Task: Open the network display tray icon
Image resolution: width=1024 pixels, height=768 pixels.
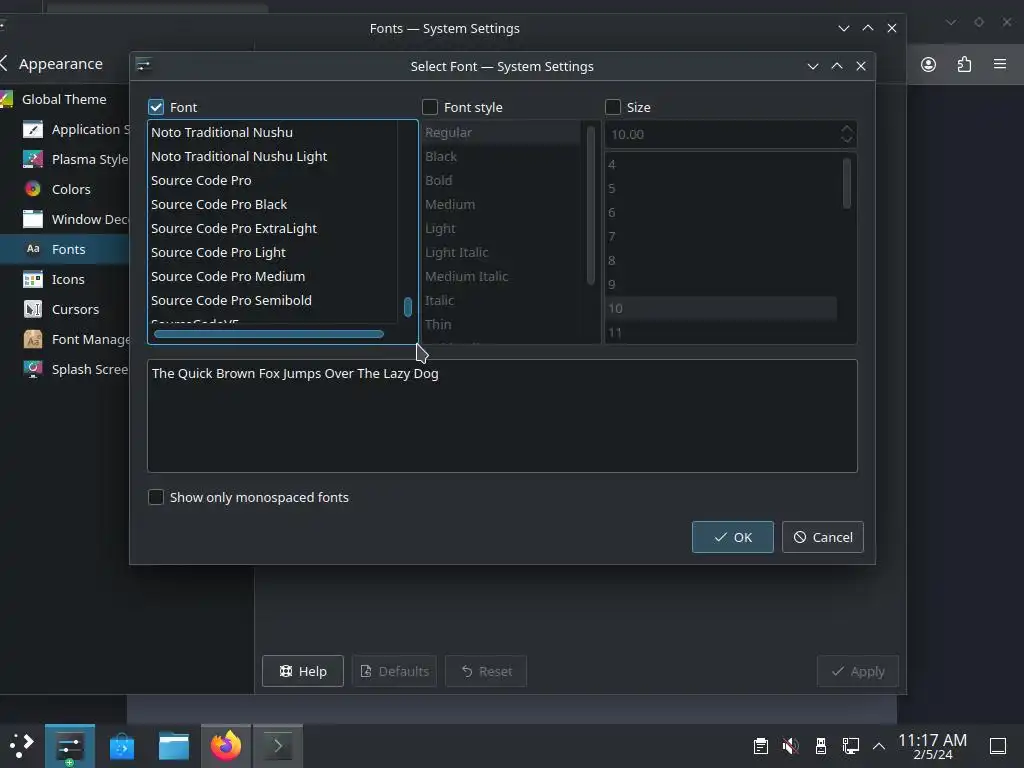Action: pyautogui.click(x=851, y=746)
